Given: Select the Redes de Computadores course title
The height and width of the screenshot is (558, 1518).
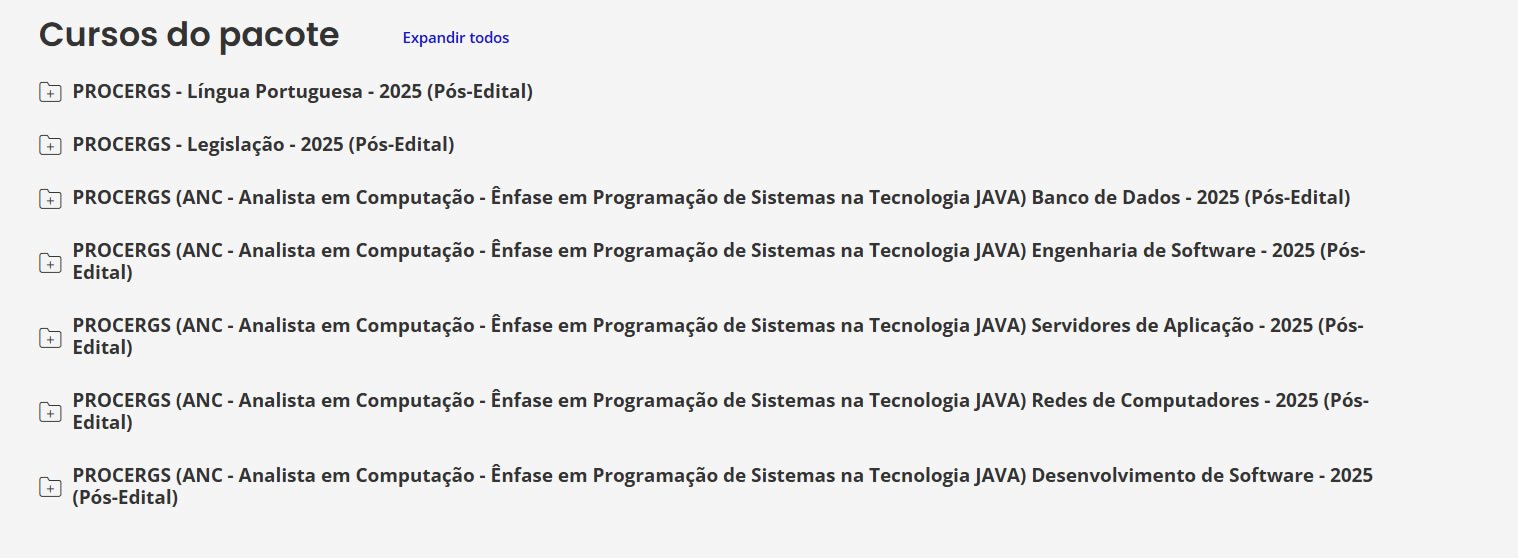Looking at the screenshot, I should pos(720,401).
